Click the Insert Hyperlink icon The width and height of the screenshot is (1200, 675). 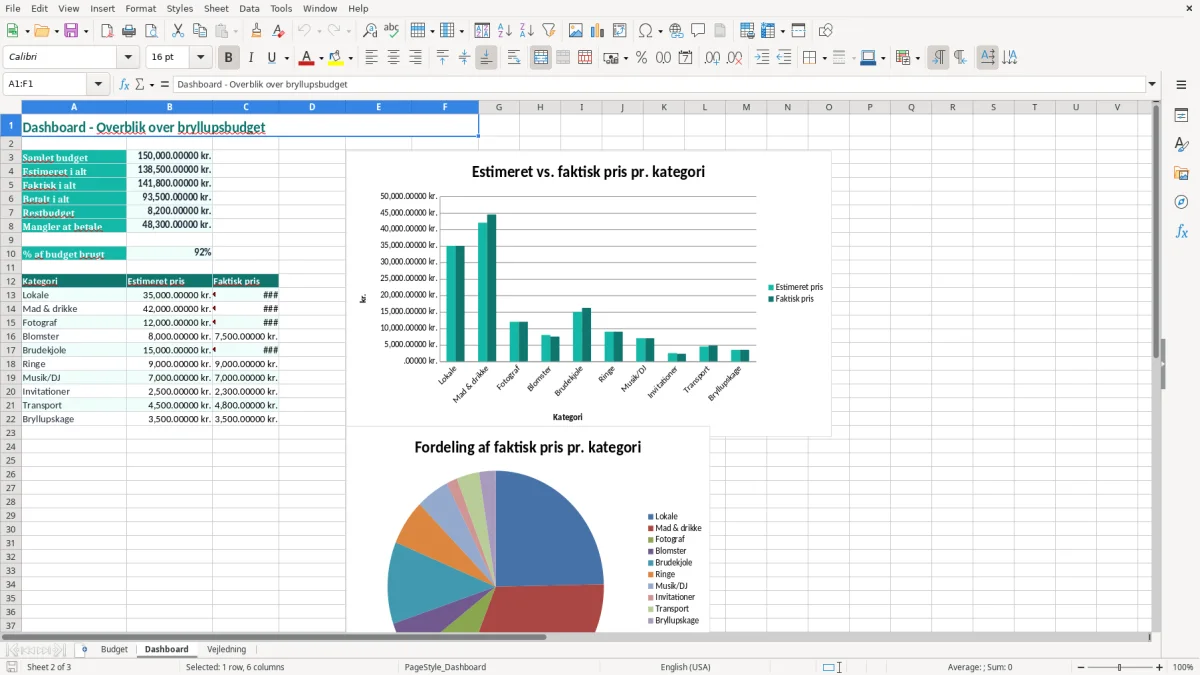coord(676,31)
